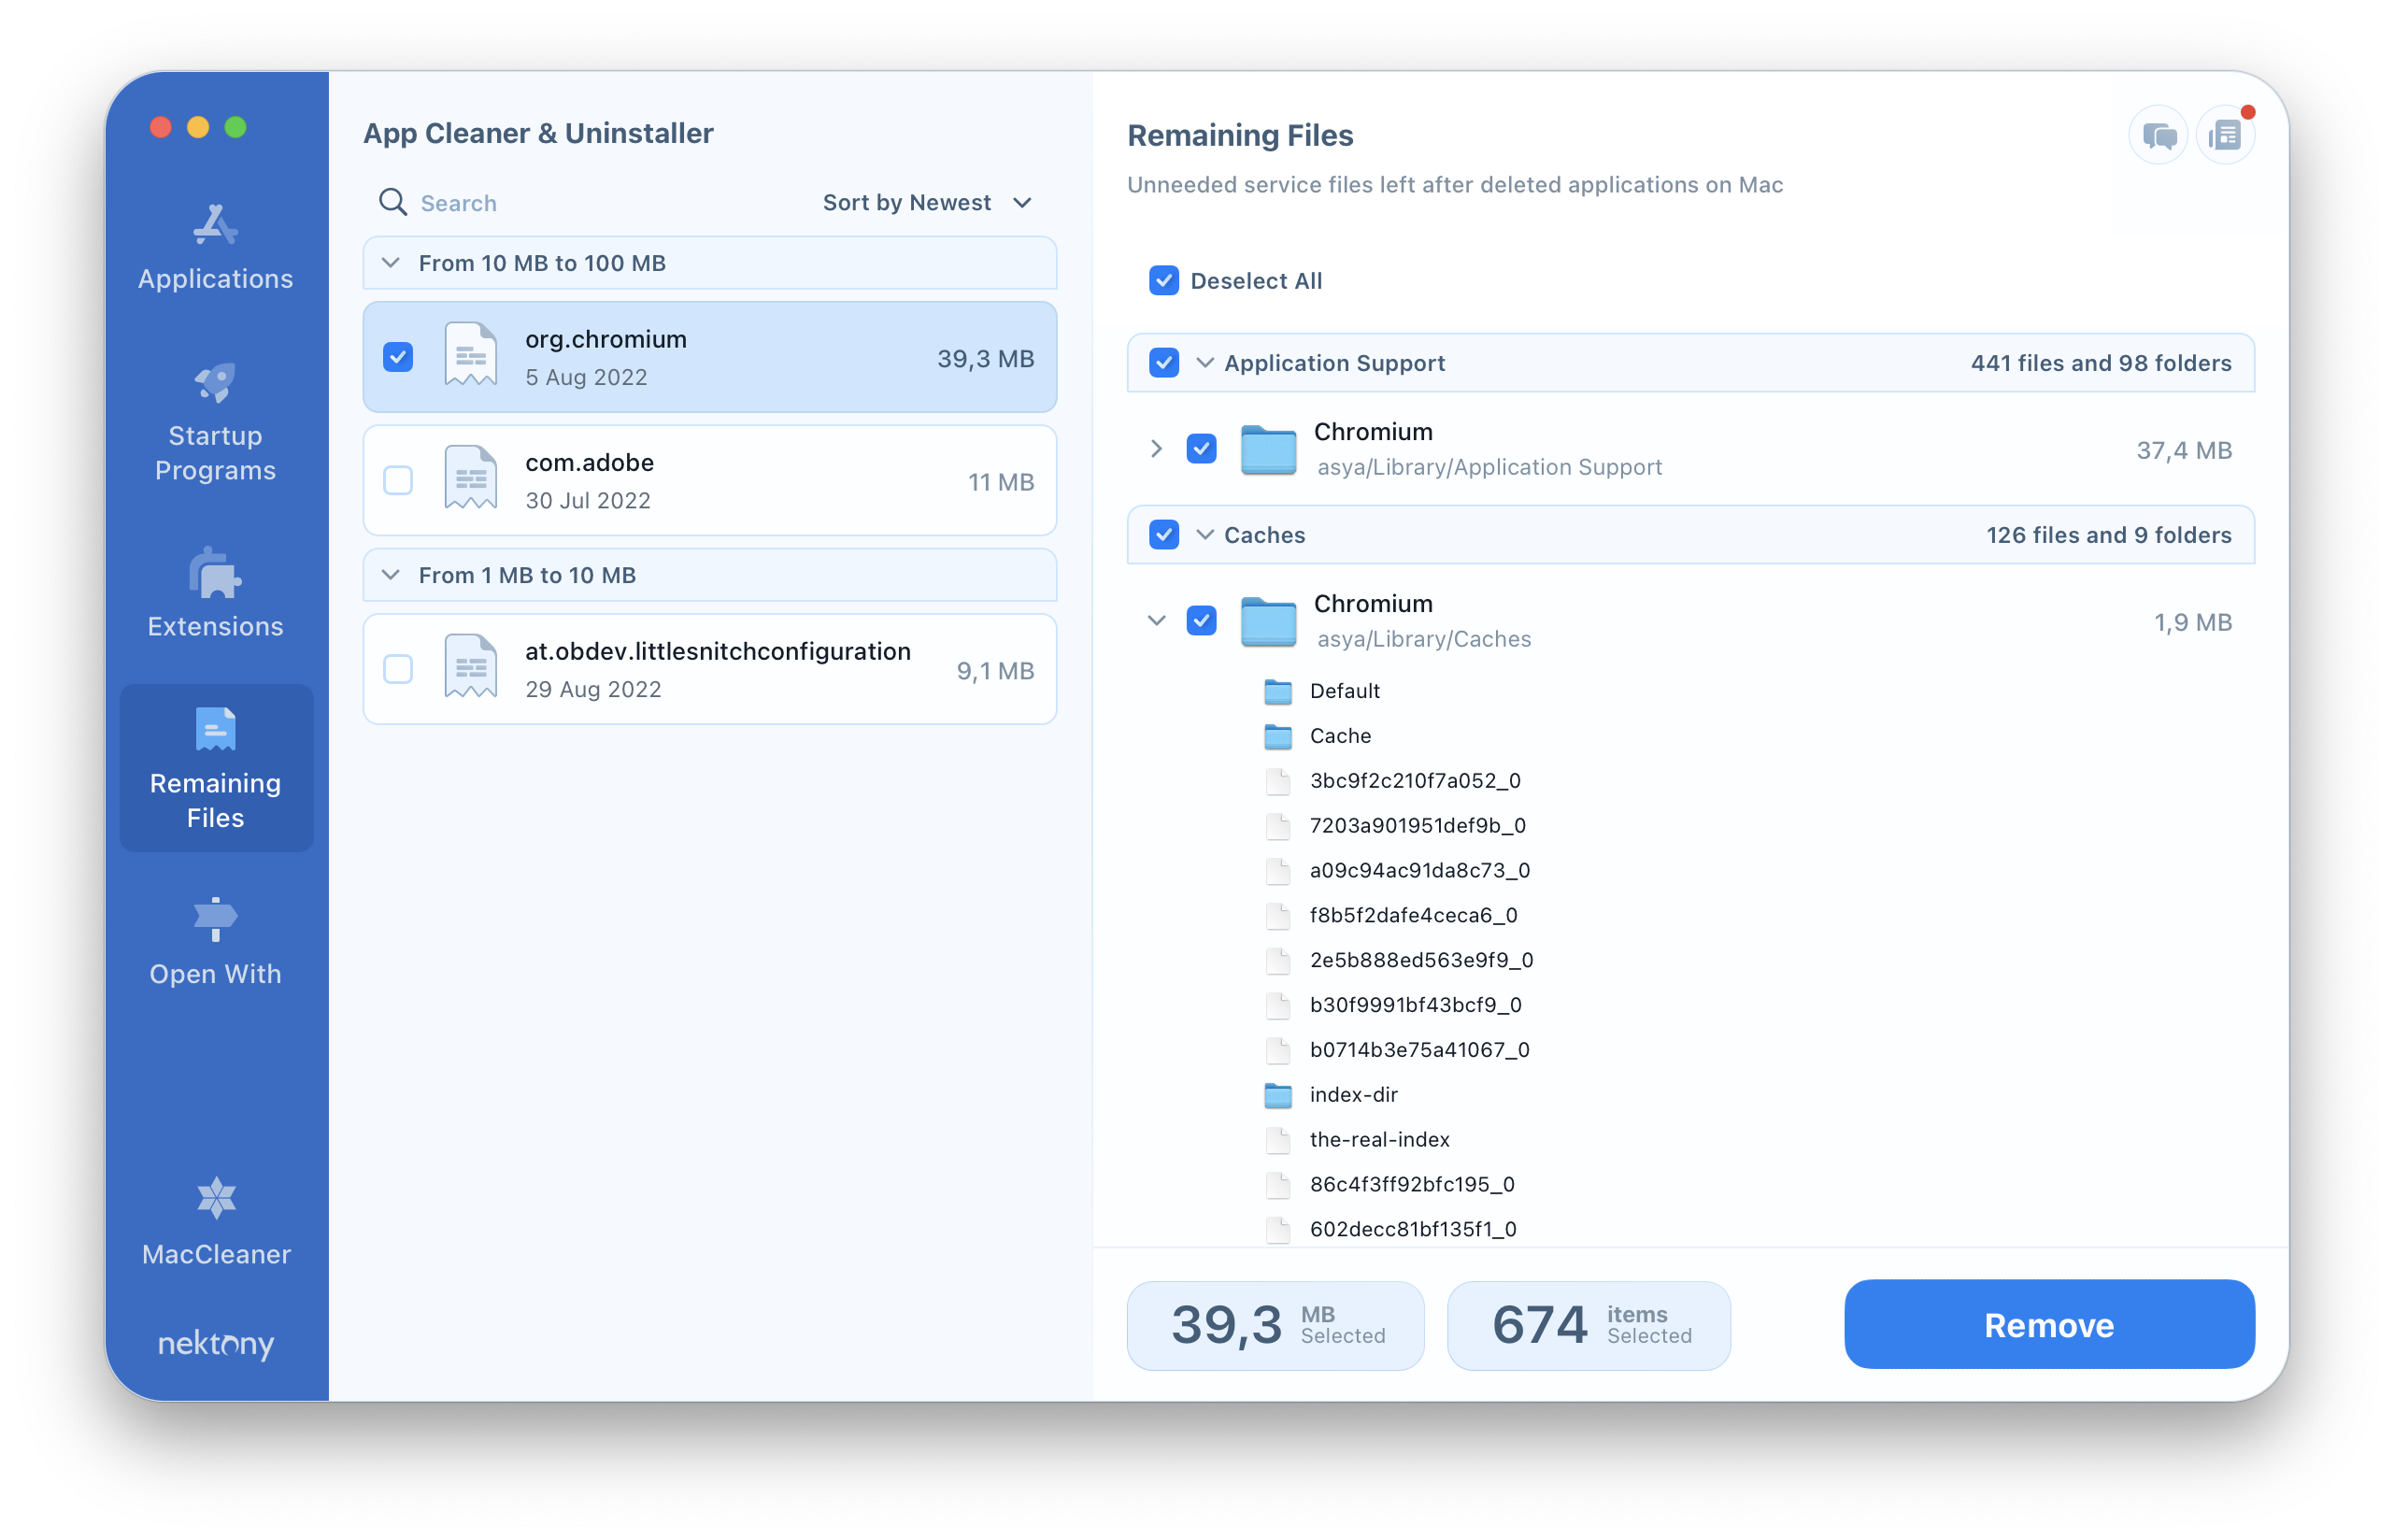
Task: Toggle checkbox for org.chromium entry
Action: tap(400, 358)
